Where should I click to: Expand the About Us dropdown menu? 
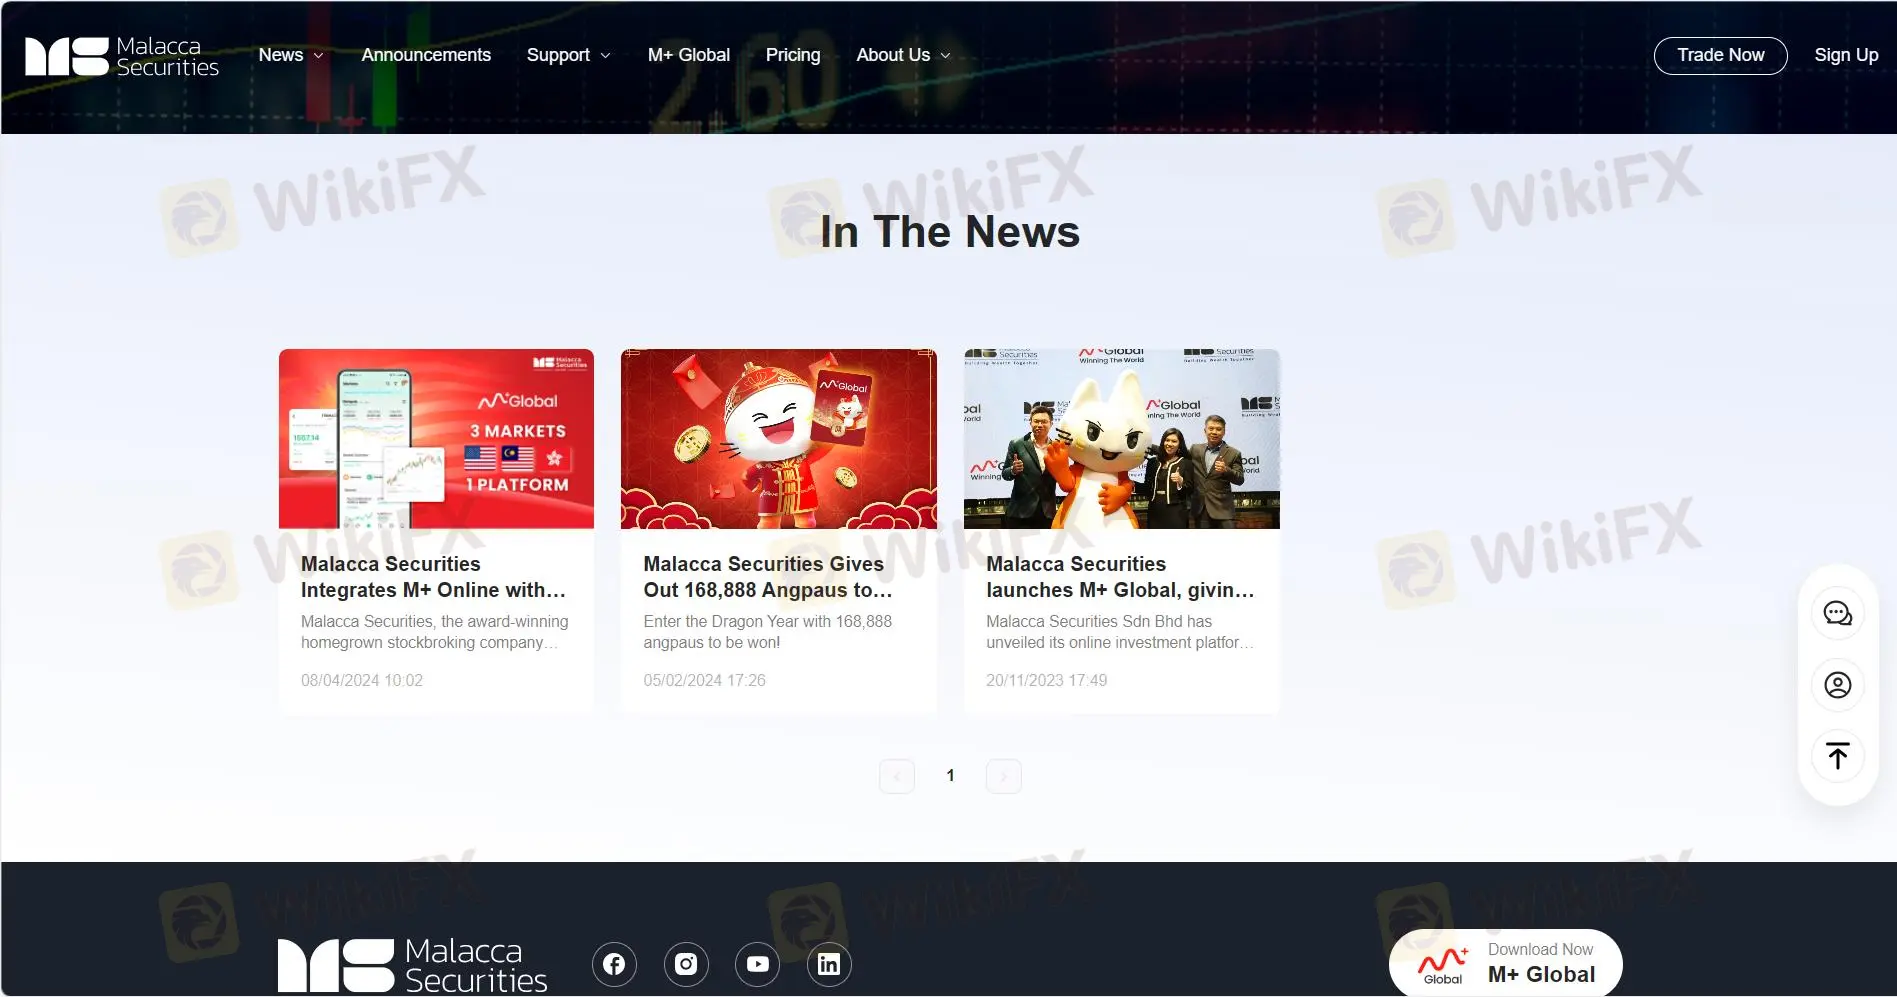tap(902, 55)
